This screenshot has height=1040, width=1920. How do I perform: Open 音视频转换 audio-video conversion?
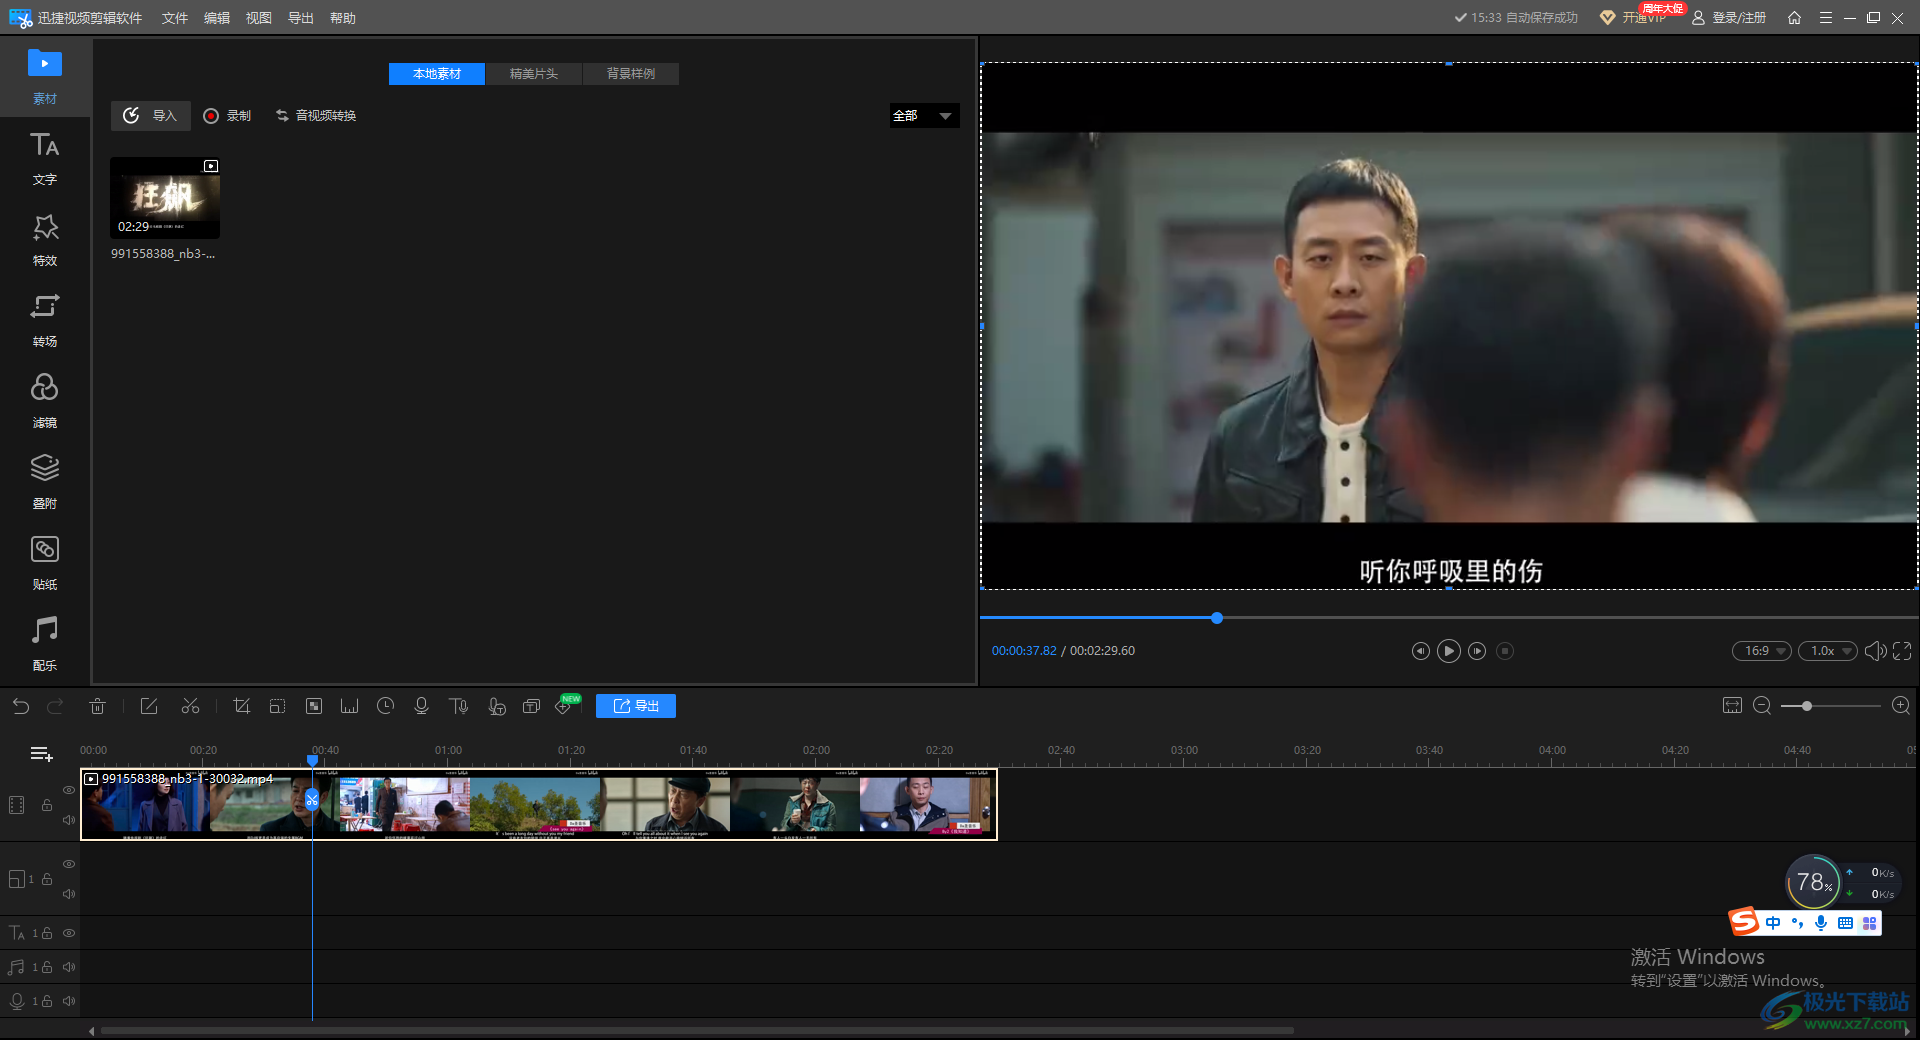point(316,116)
